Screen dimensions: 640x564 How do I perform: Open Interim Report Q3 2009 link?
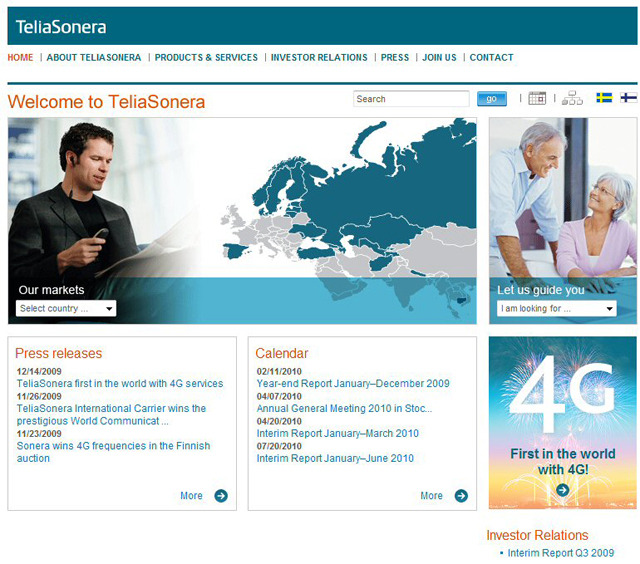tap(561, 553)
